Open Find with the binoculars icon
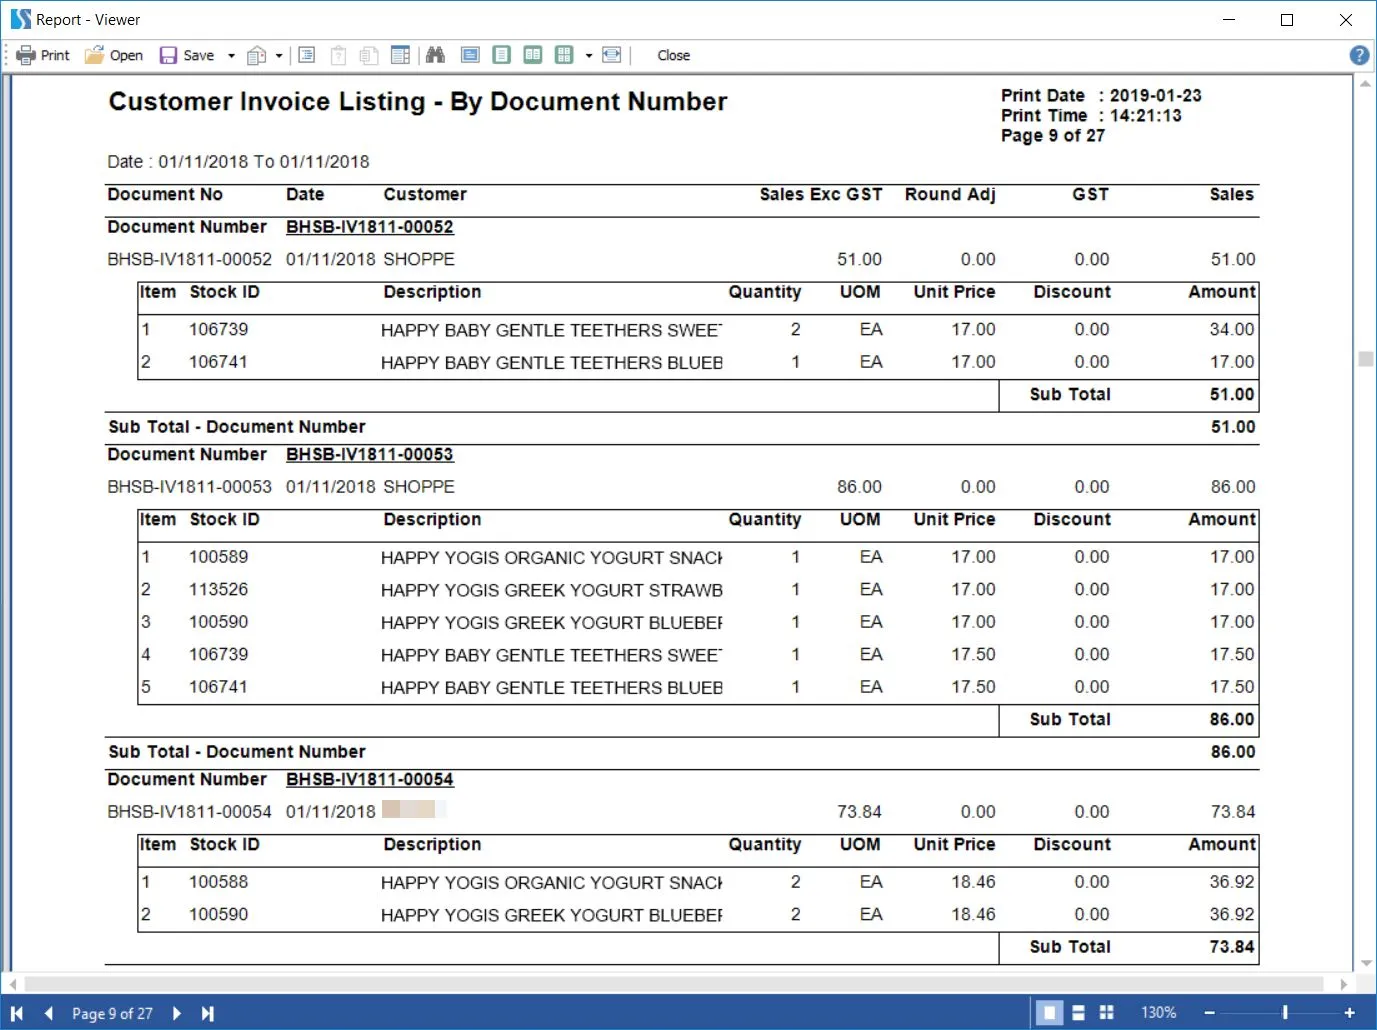Image resolution: width=1377 pixels, height=1030 pixels. [x=435, y=55]
